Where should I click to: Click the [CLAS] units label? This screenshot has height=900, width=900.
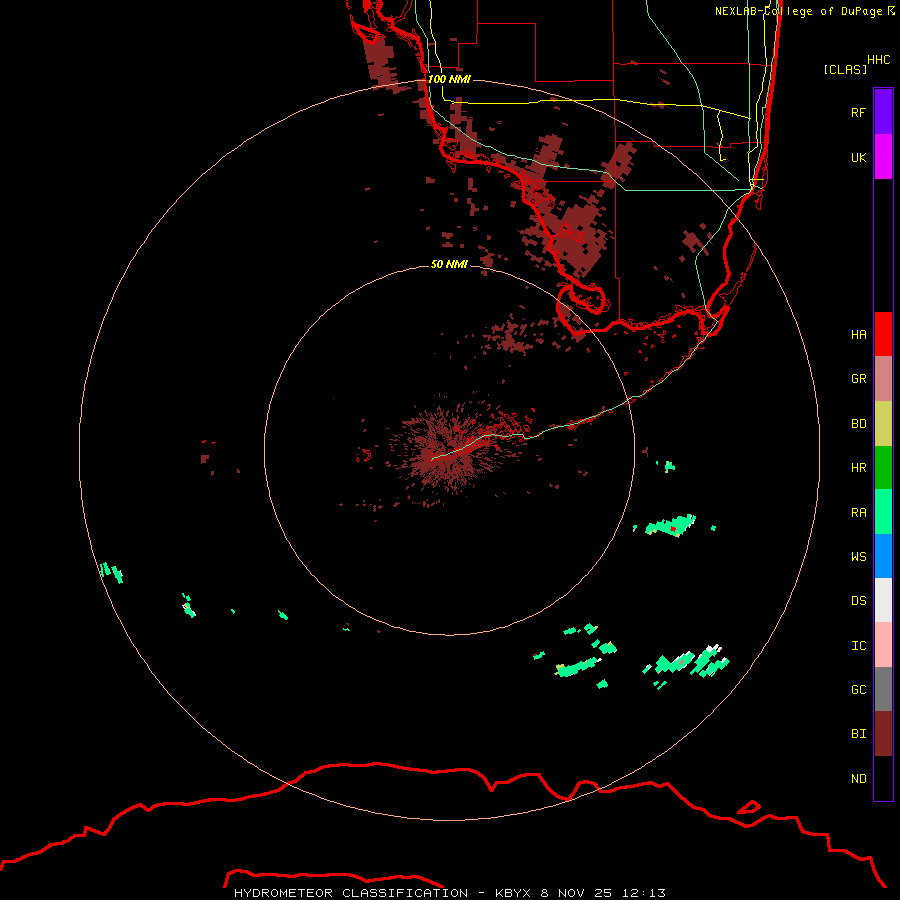pos(845,69)
